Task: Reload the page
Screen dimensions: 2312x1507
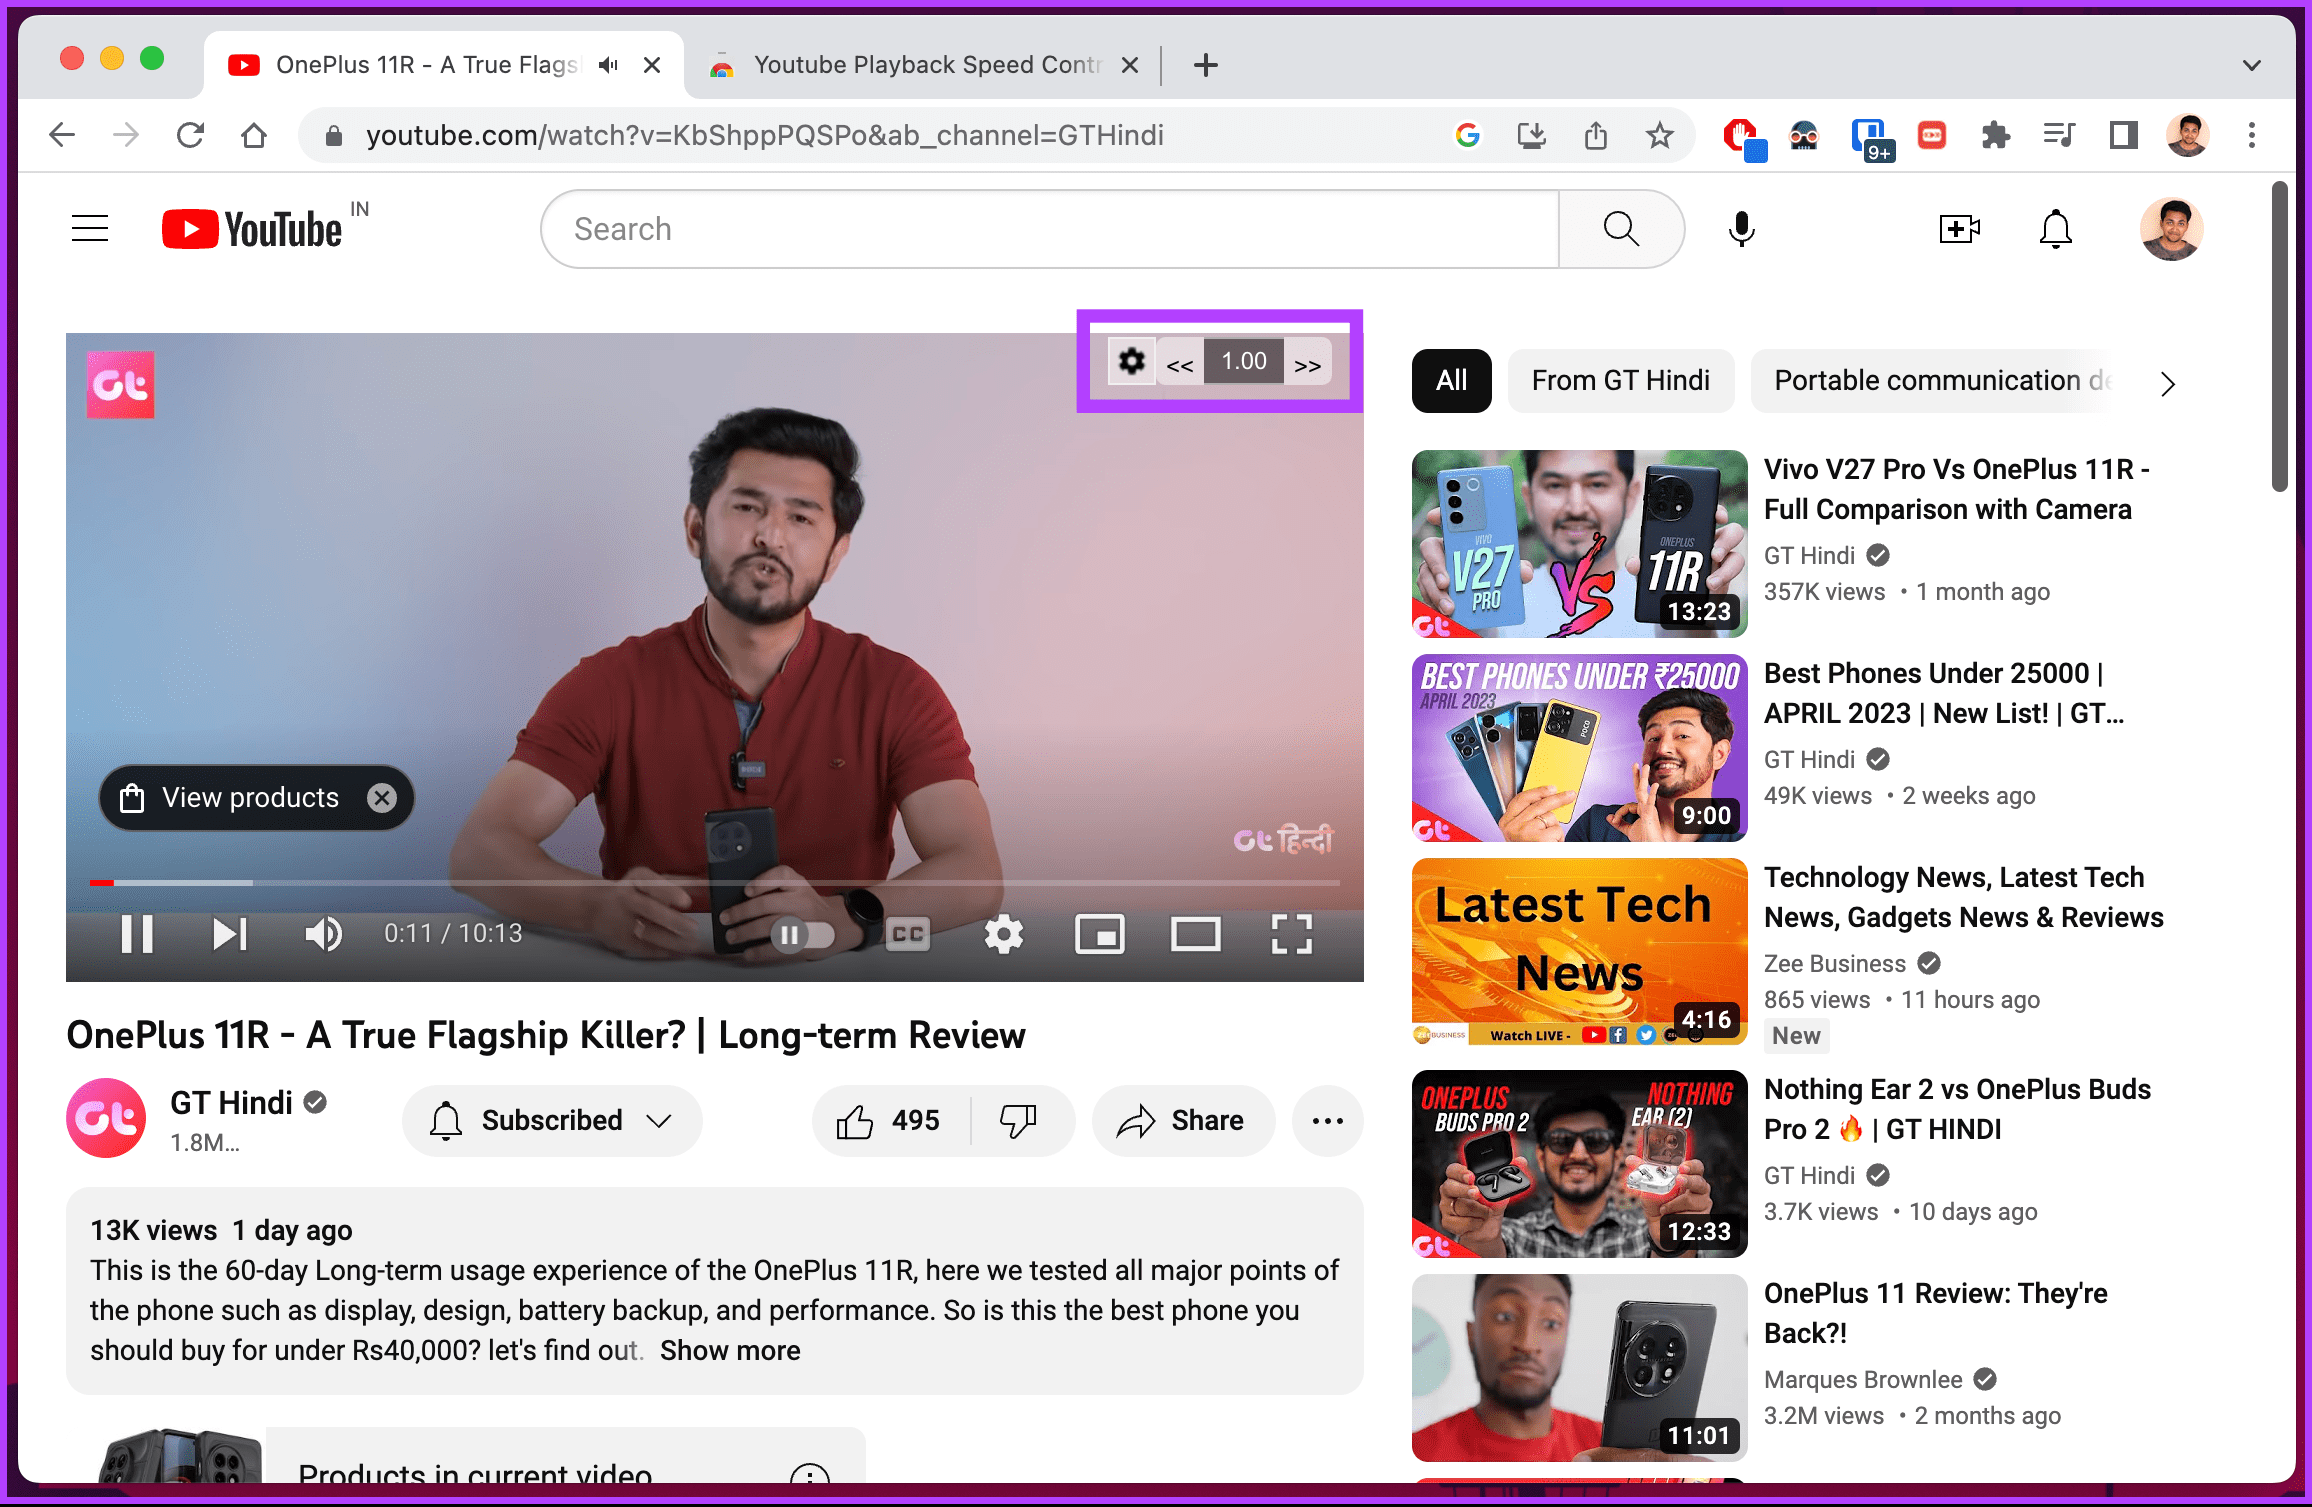Action: pos(190,135)
